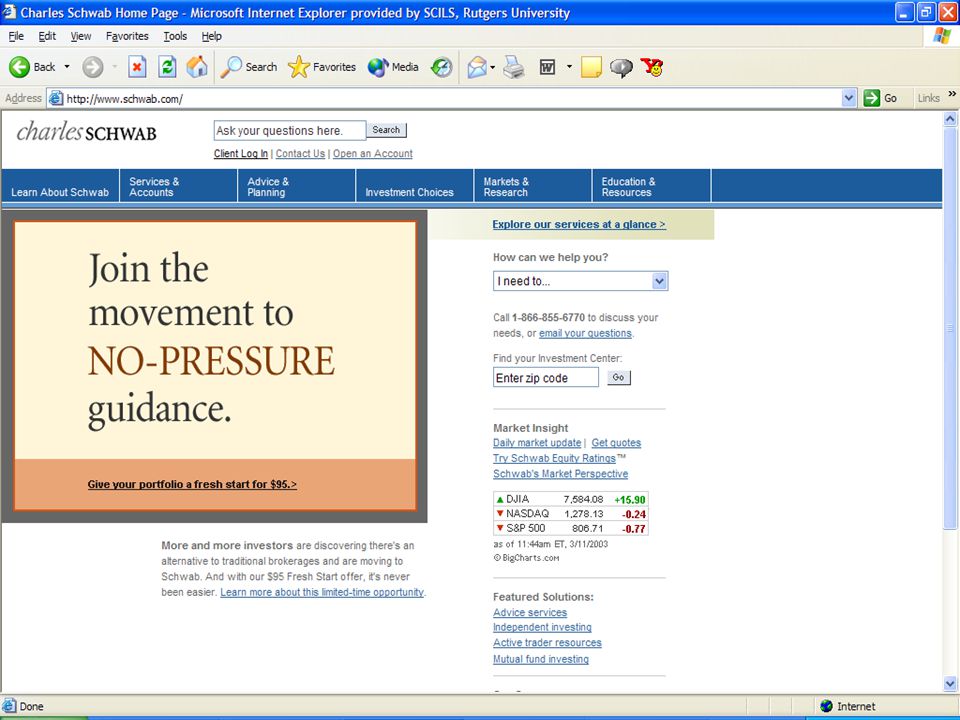The height and width of the screenshot is (720, 960).
Task: Open the Edit with Word dropdown arrow
Action: coord(569,67)
